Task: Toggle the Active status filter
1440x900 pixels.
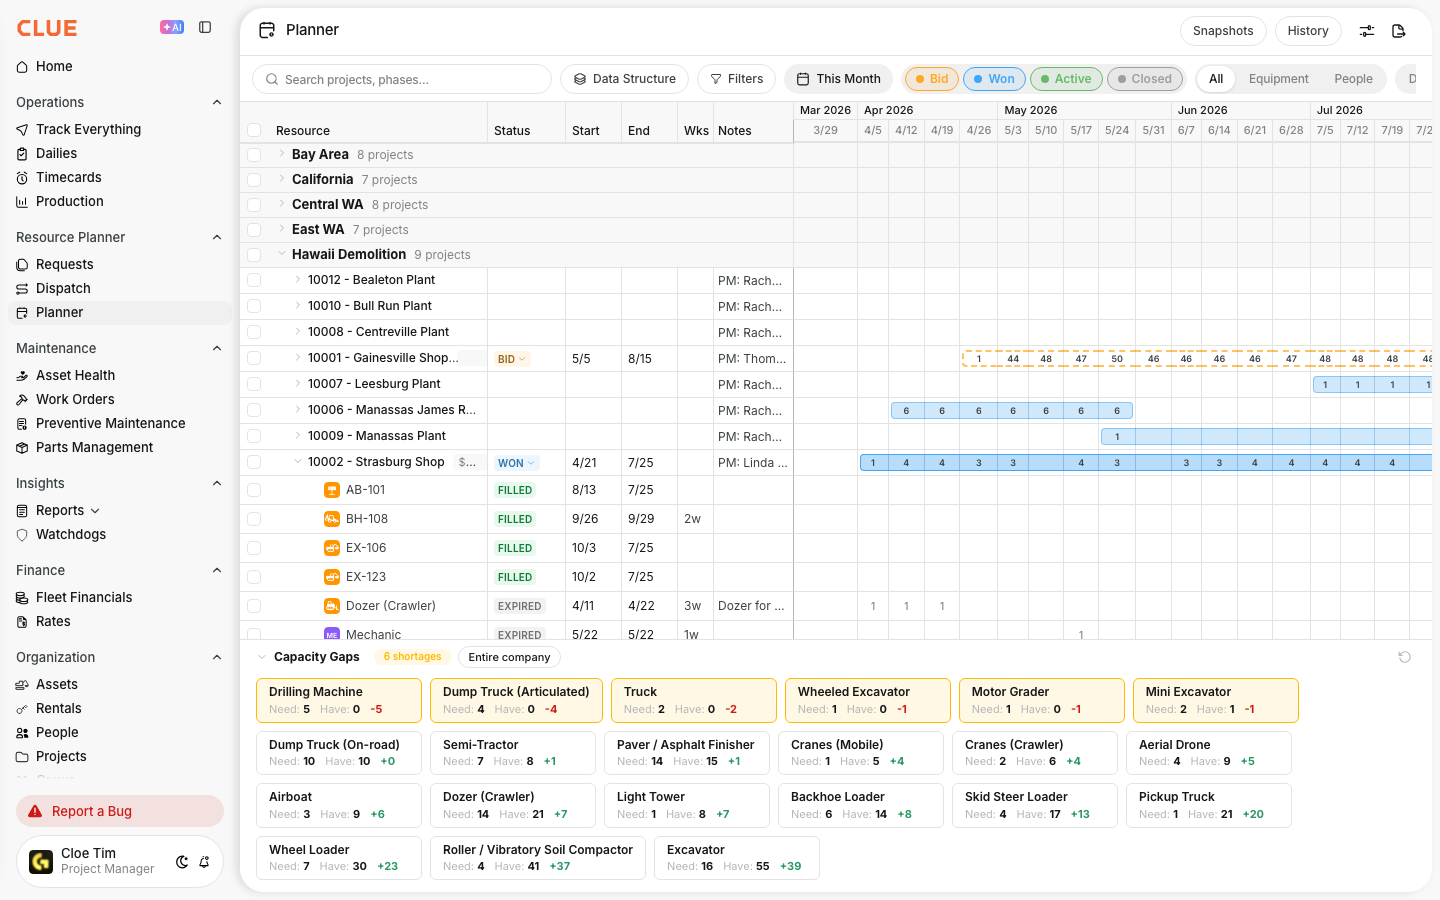Action: 1066,79
